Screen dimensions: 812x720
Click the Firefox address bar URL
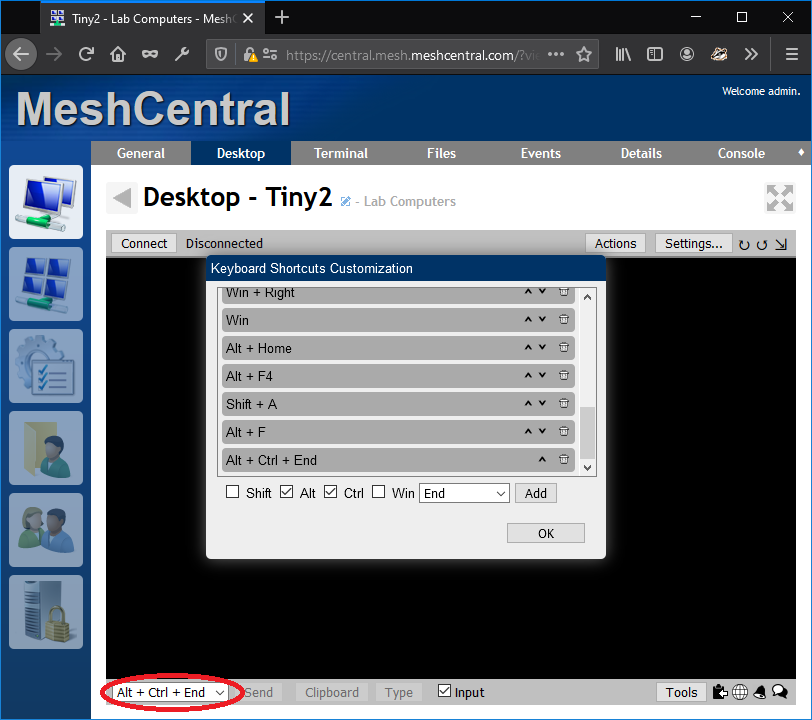[412, 55]
